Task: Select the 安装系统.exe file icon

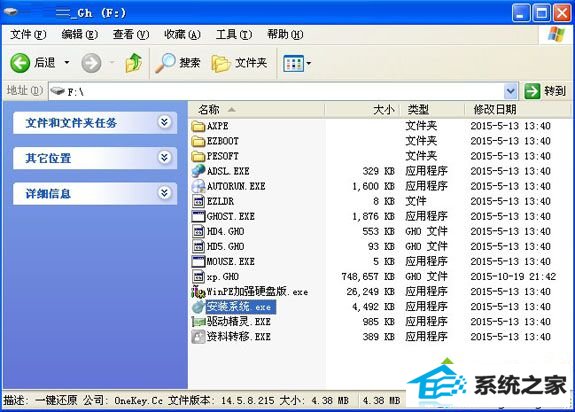Action: pos(198,307)
